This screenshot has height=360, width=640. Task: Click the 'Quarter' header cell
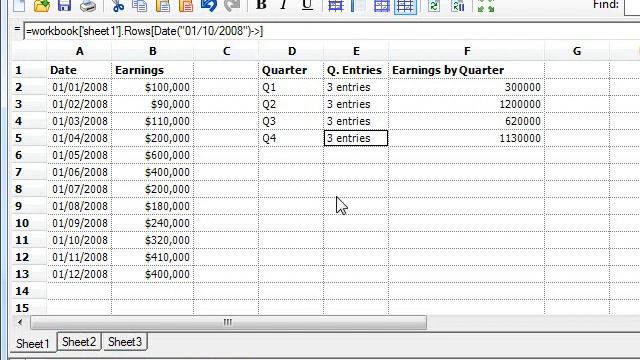point(291,70)
